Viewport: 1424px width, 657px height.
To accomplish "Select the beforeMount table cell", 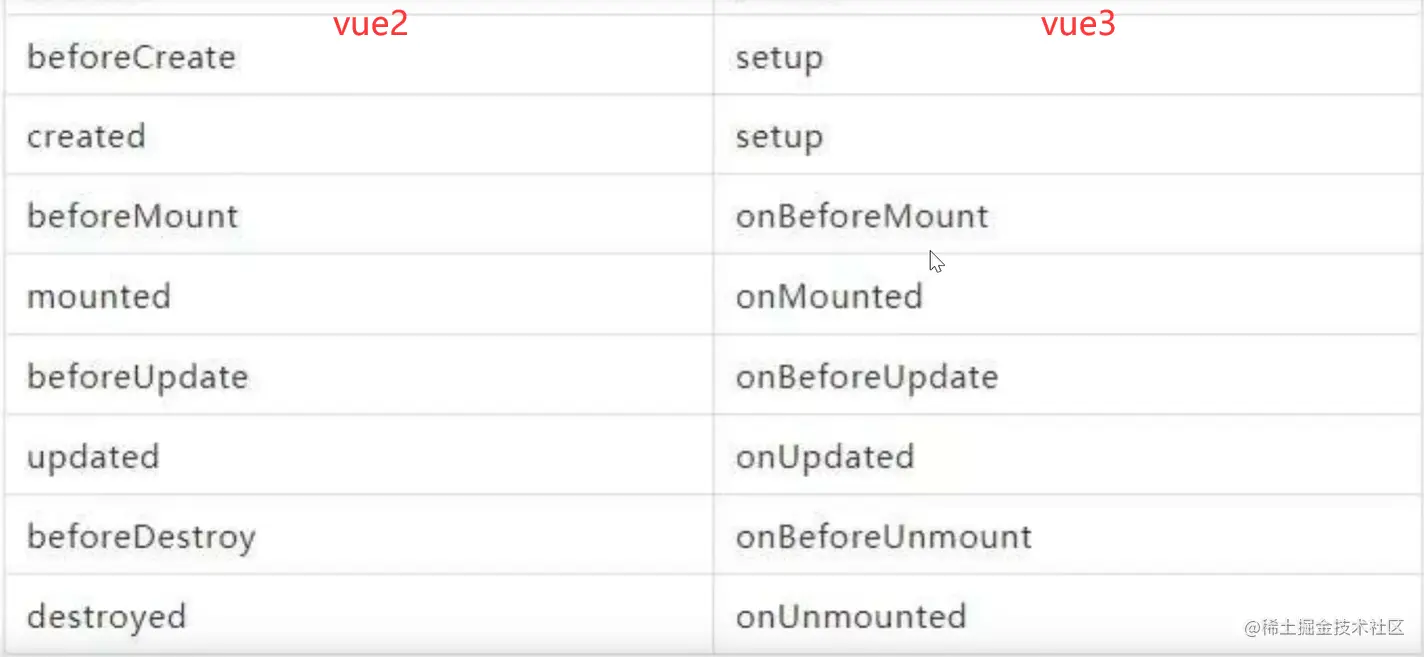I will (x=132, y=216).
